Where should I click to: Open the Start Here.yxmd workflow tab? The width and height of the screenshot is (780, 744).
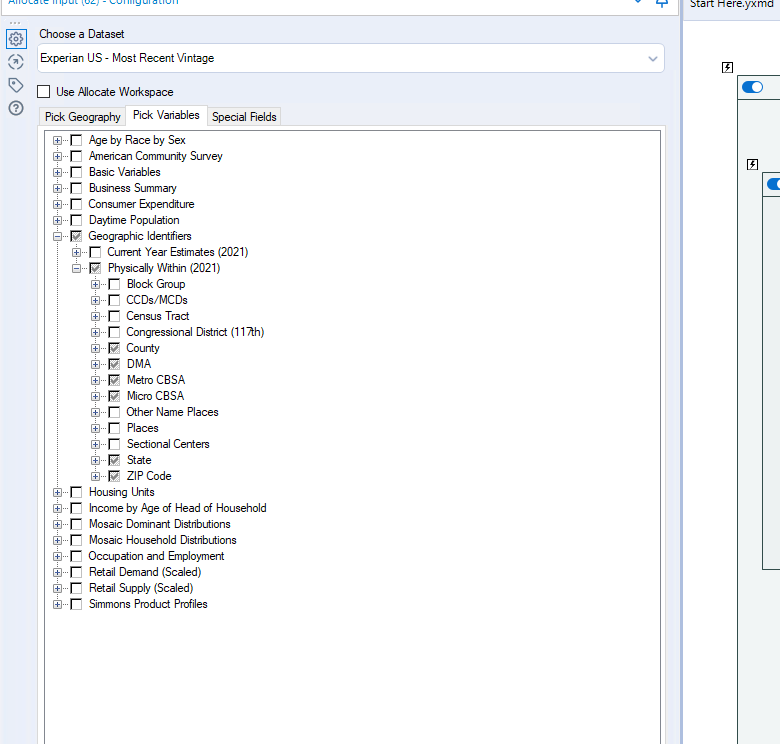(731, 4)
